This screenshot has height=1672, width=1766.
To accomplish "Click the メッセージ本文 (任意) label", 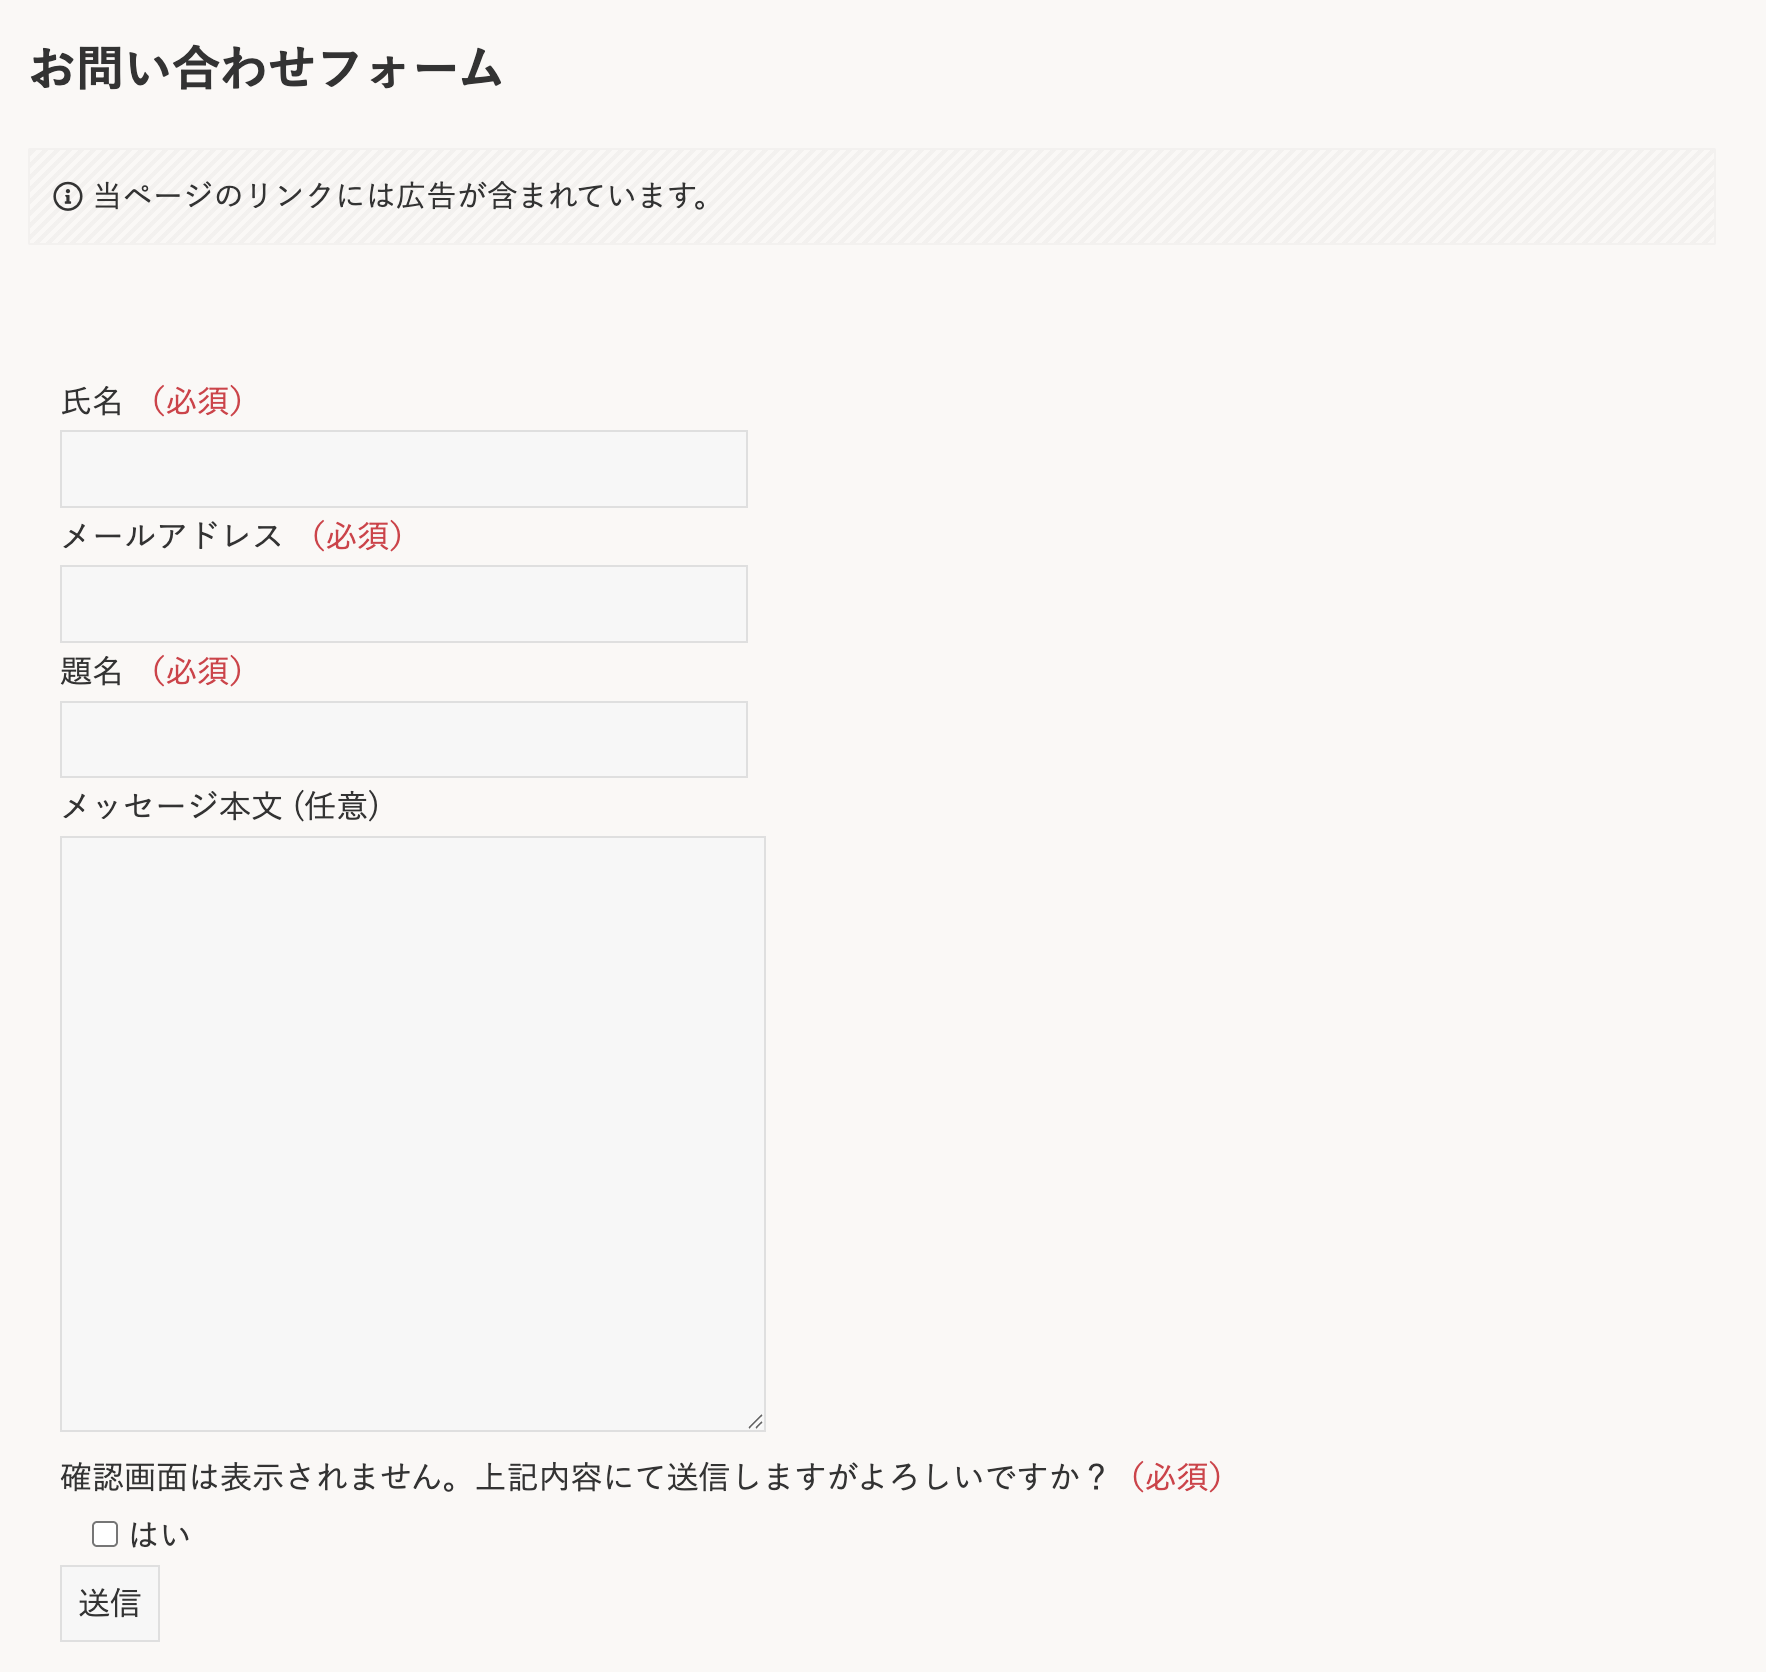I will (220, 806).
